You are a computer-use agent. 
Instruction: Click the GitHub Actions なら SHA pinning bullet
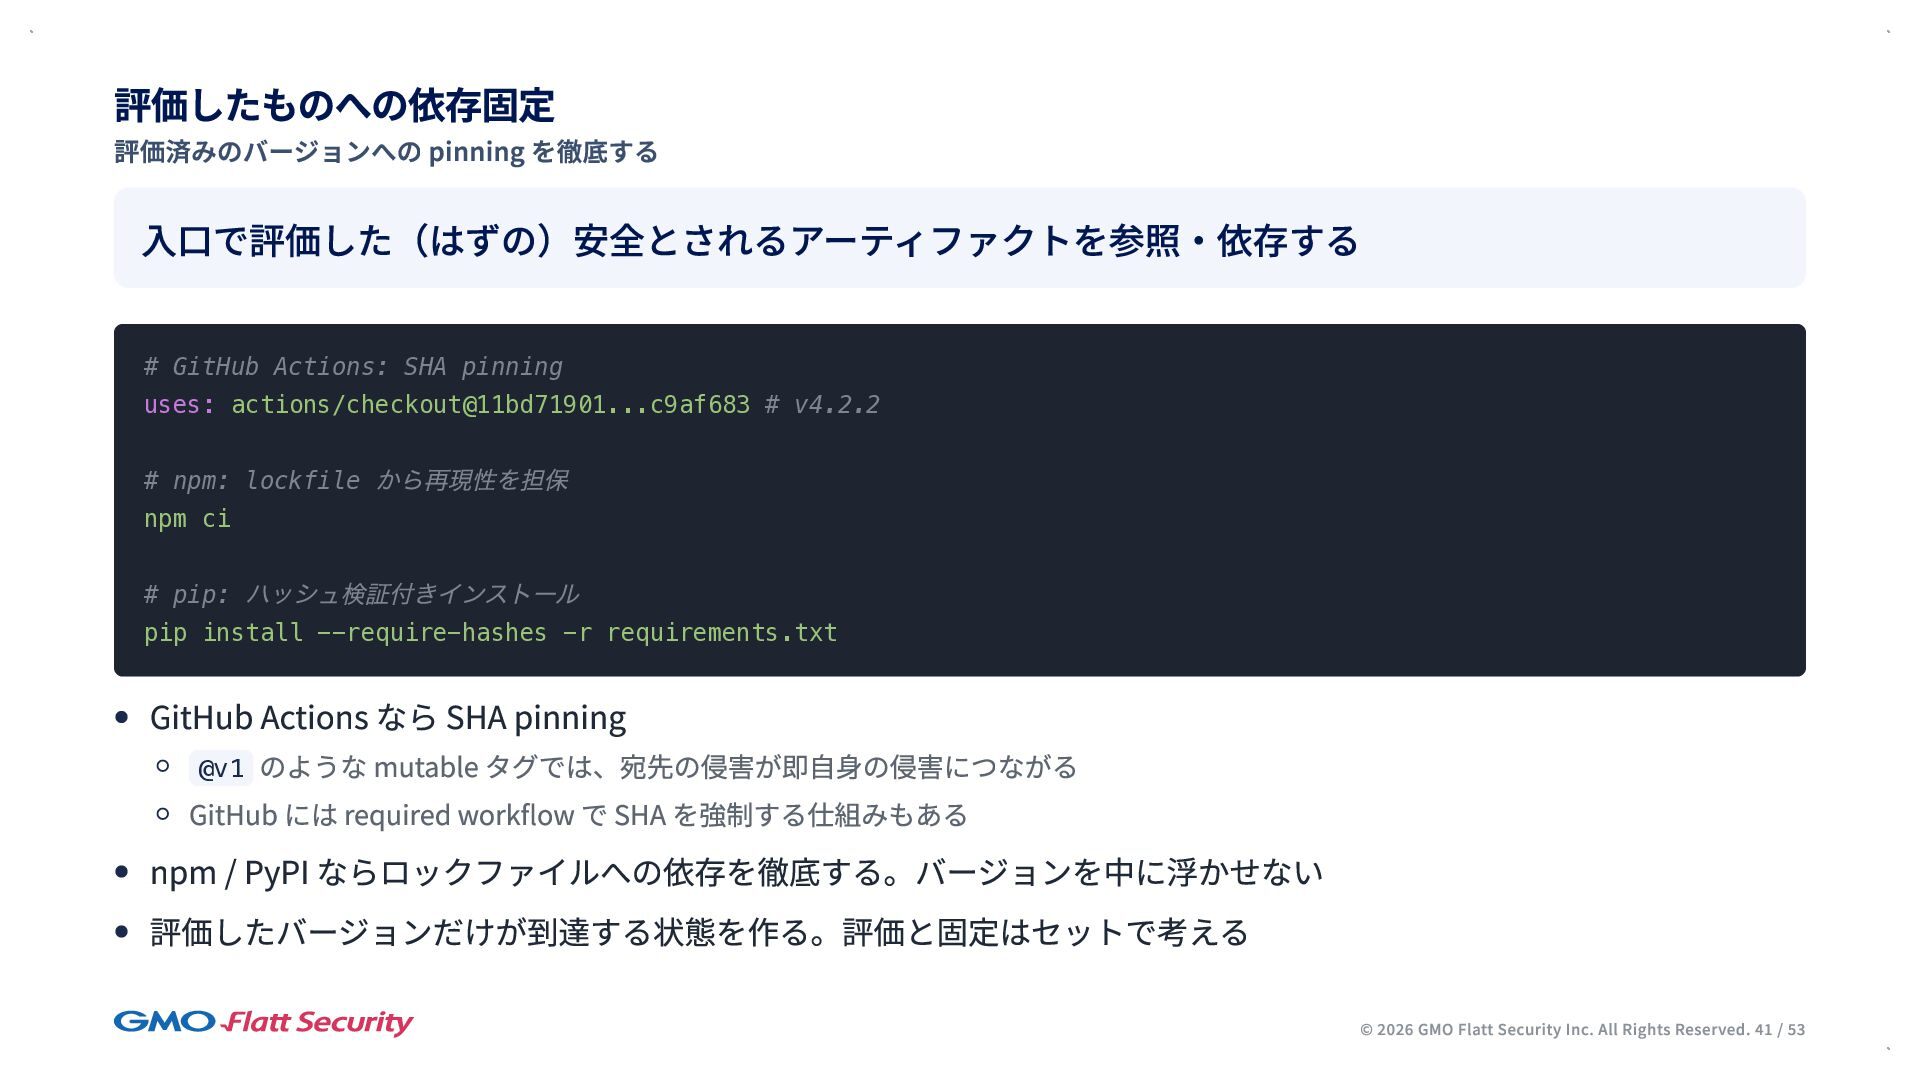click(x=388, y=718)
